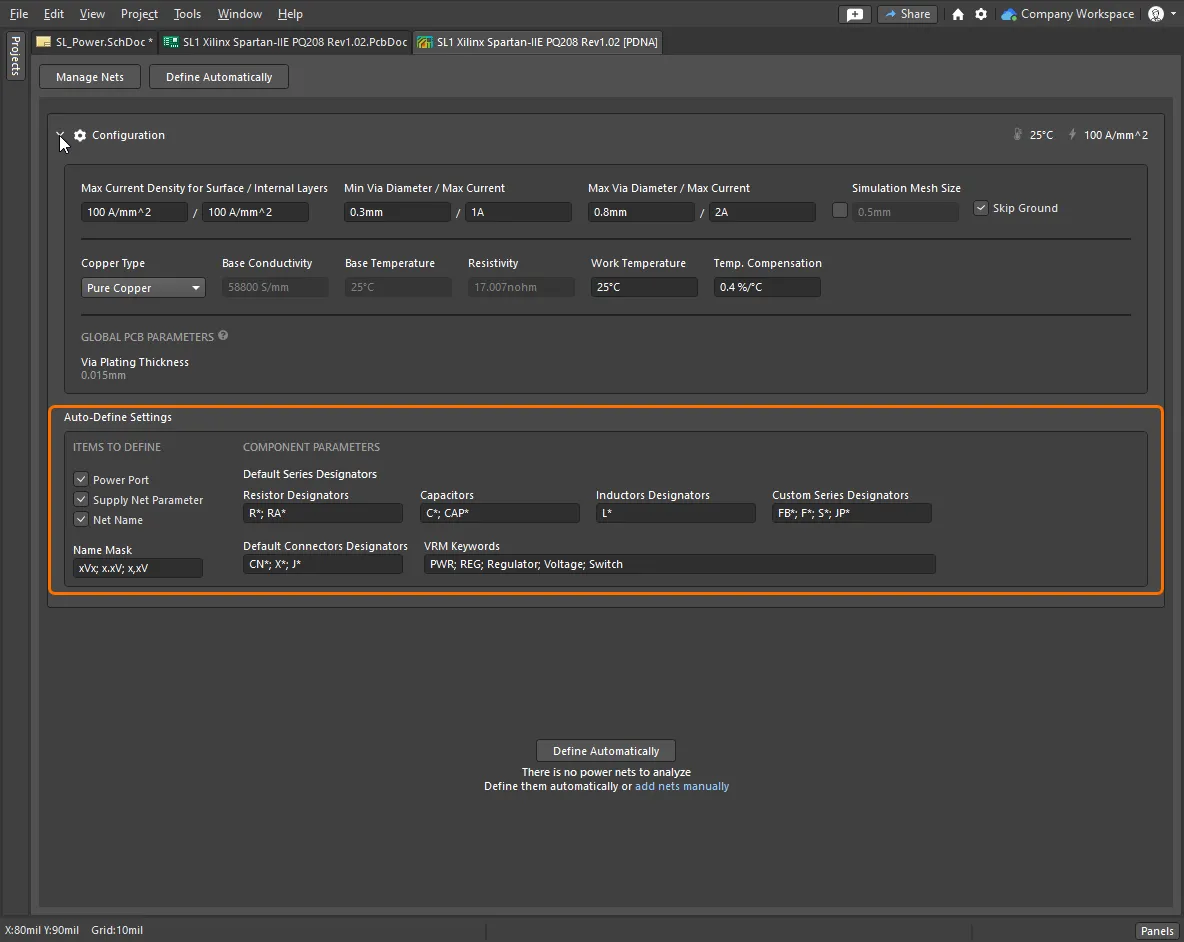This screenshot has height=942, width=1184.
Task: Go to the Home page icon
Action: point(958,14)
